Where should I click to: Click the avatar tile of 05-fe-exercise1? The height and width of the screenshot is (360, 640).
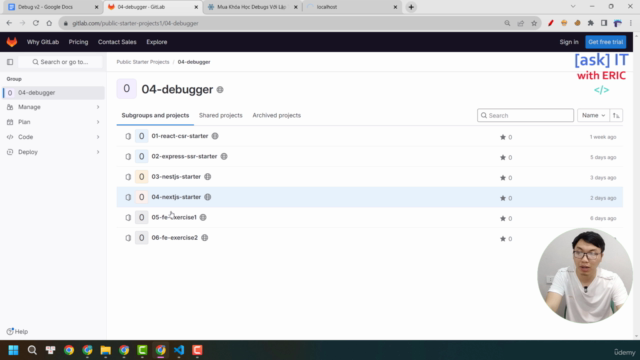(x=142, y=218)
